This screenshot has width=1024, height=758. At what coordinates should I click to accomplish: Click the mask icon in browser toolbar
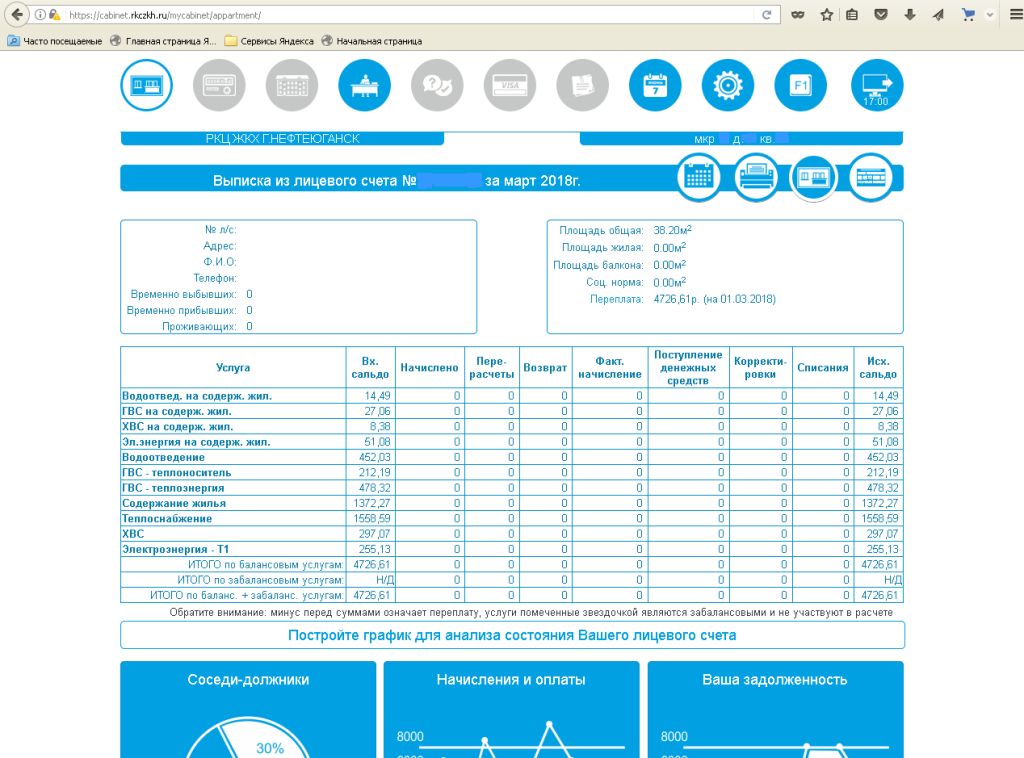[797, 15]
